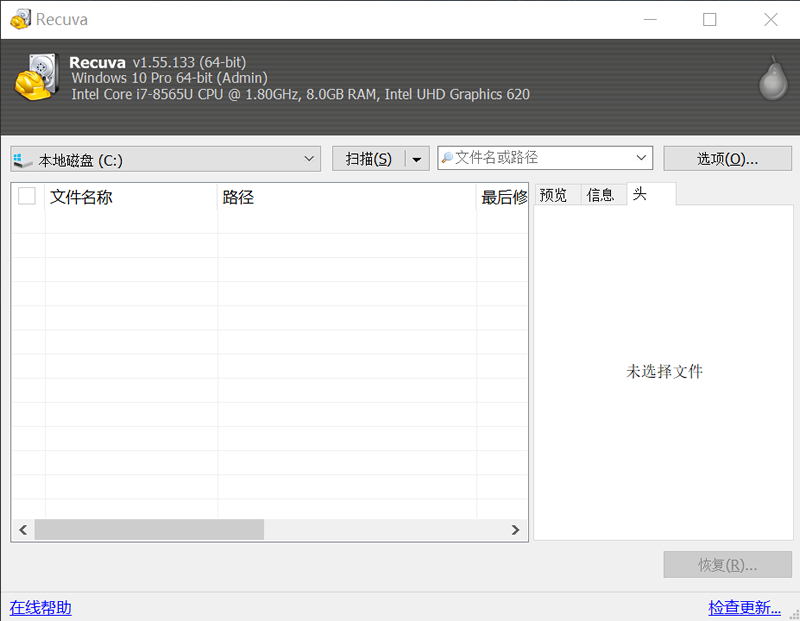Close the Recuva window
The image size is (800, 621).
coord(770,19)
